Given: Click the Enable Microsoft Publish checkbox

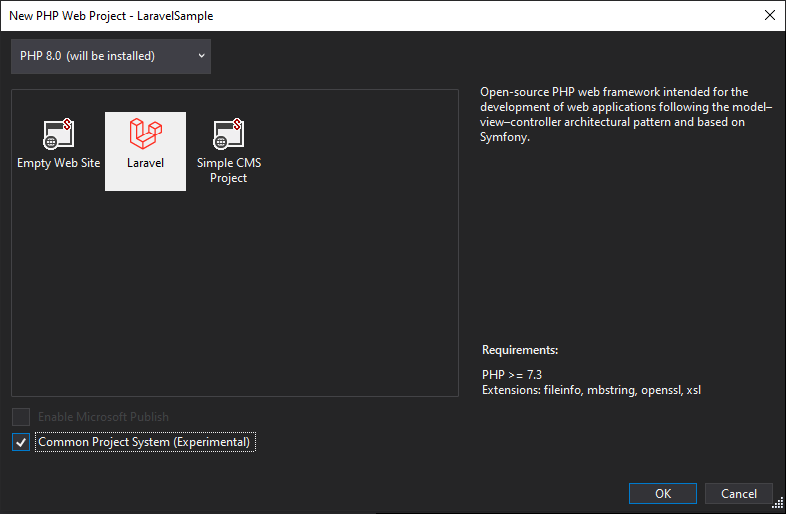Looking at the screenshot, I should [21, 417].
